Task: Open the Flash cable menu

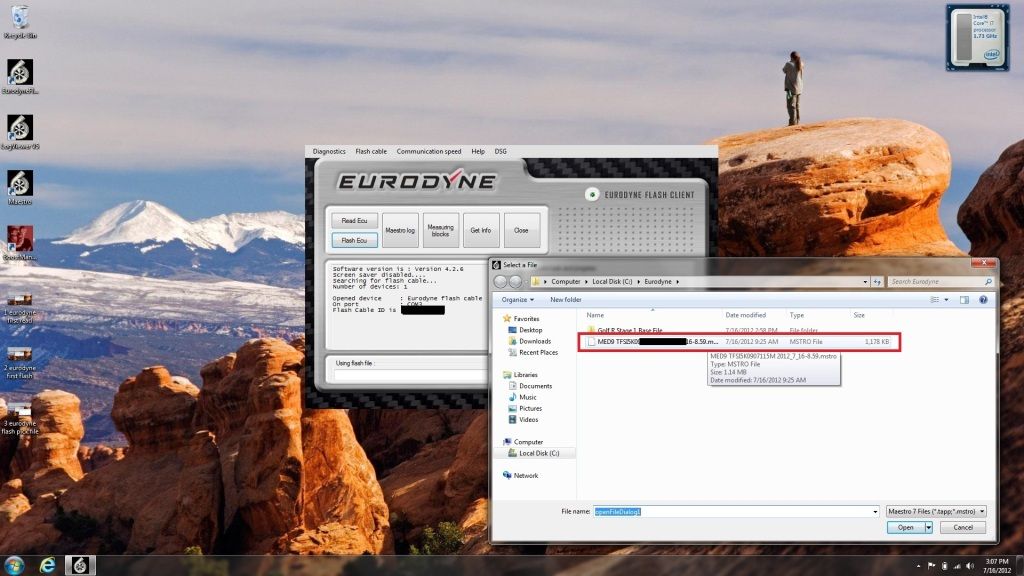Action: coord(371,152)
